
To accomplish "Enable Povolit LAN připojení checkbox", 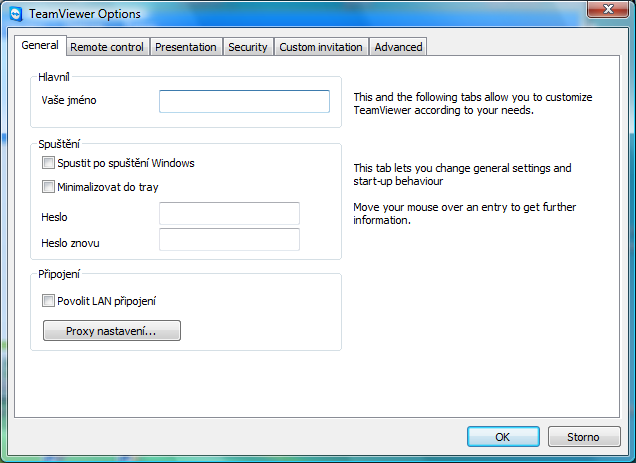I will pyautogui.click(x=48, y=301).
